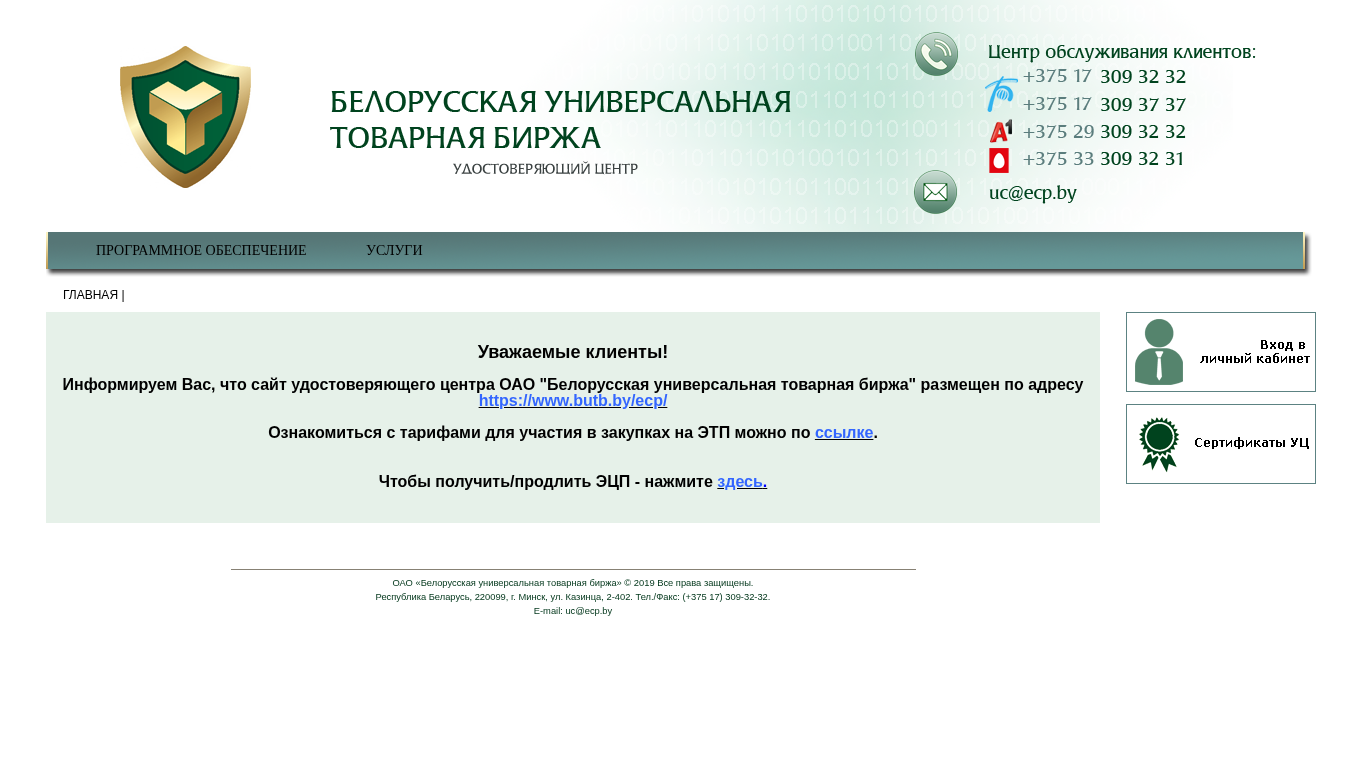Click phone number +375 33 309 32 31
The image size is (1366, 768).
click(1103, 158)
